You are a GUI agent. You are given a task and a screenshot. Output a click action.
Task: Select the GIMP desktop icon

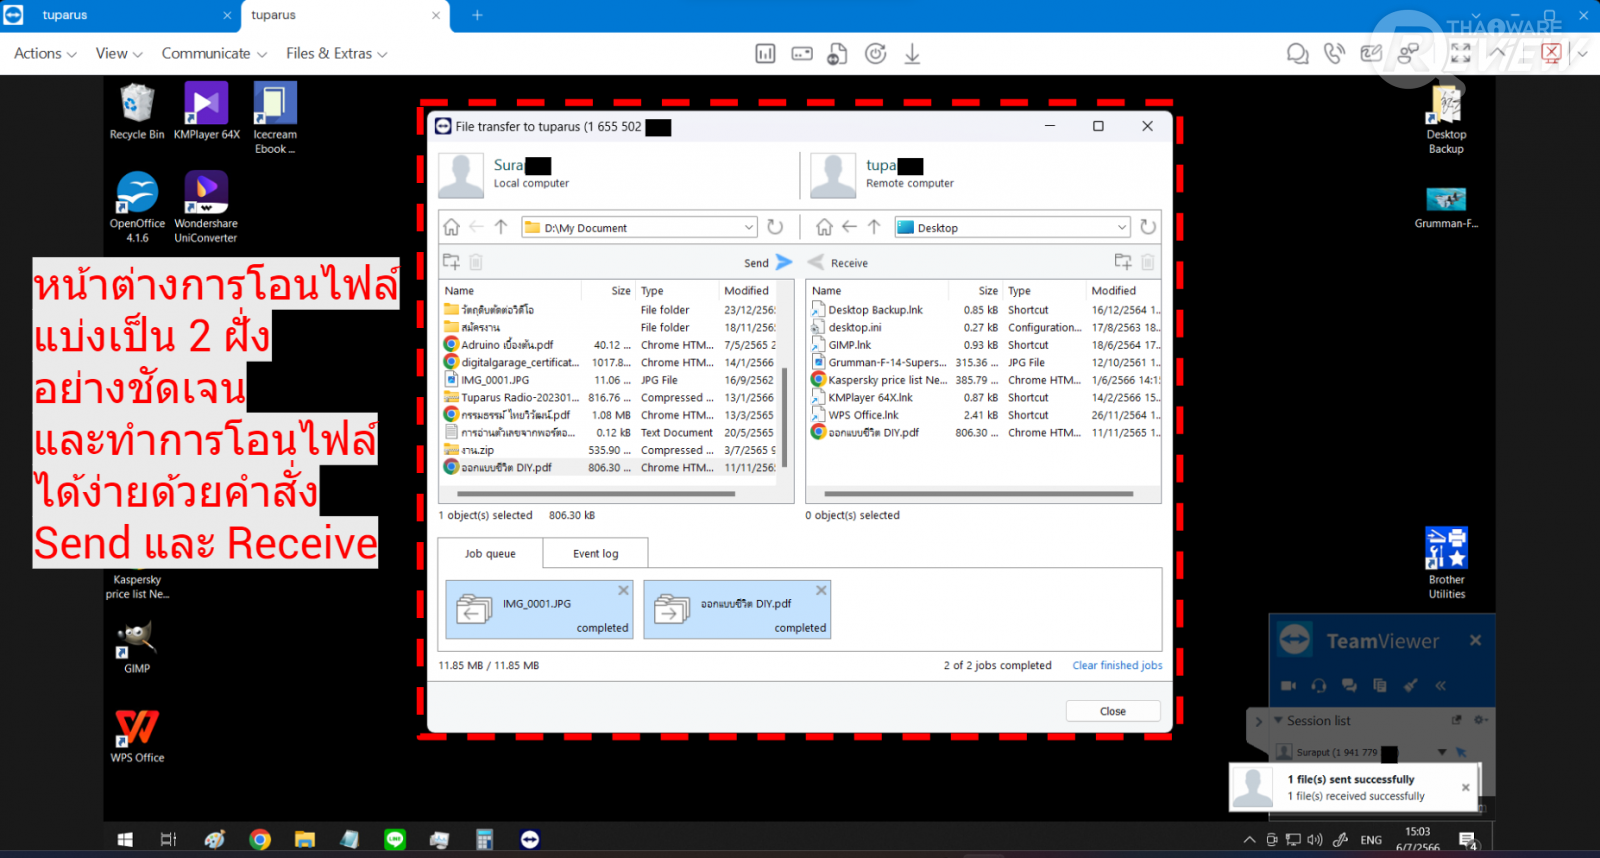(137, 647)
